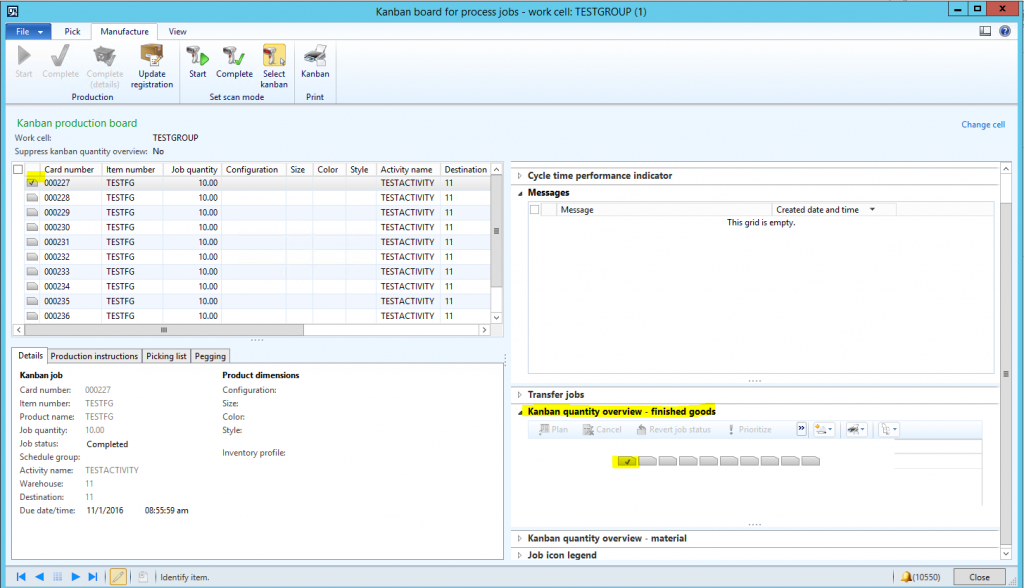Click the notification bell in status bar
This screenshot has height=588, width=1024.
[x=906, y=577]
